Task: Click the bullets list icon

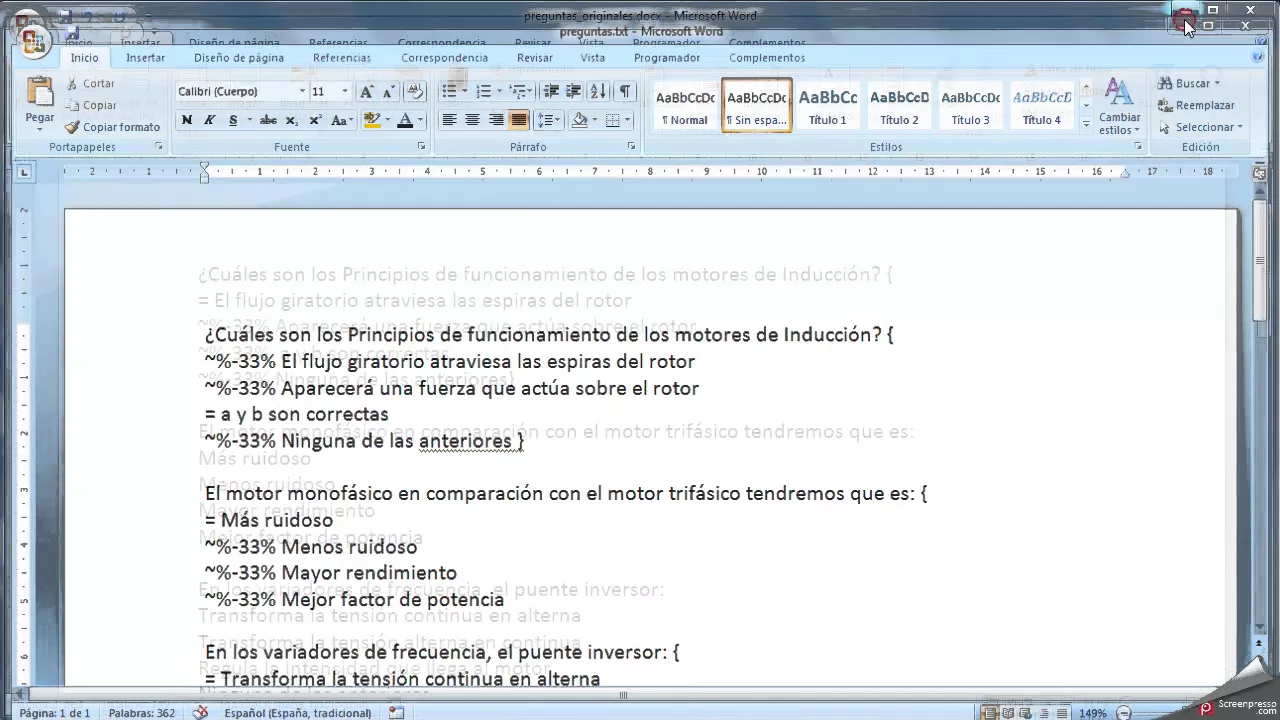Action: click(449, 92)
